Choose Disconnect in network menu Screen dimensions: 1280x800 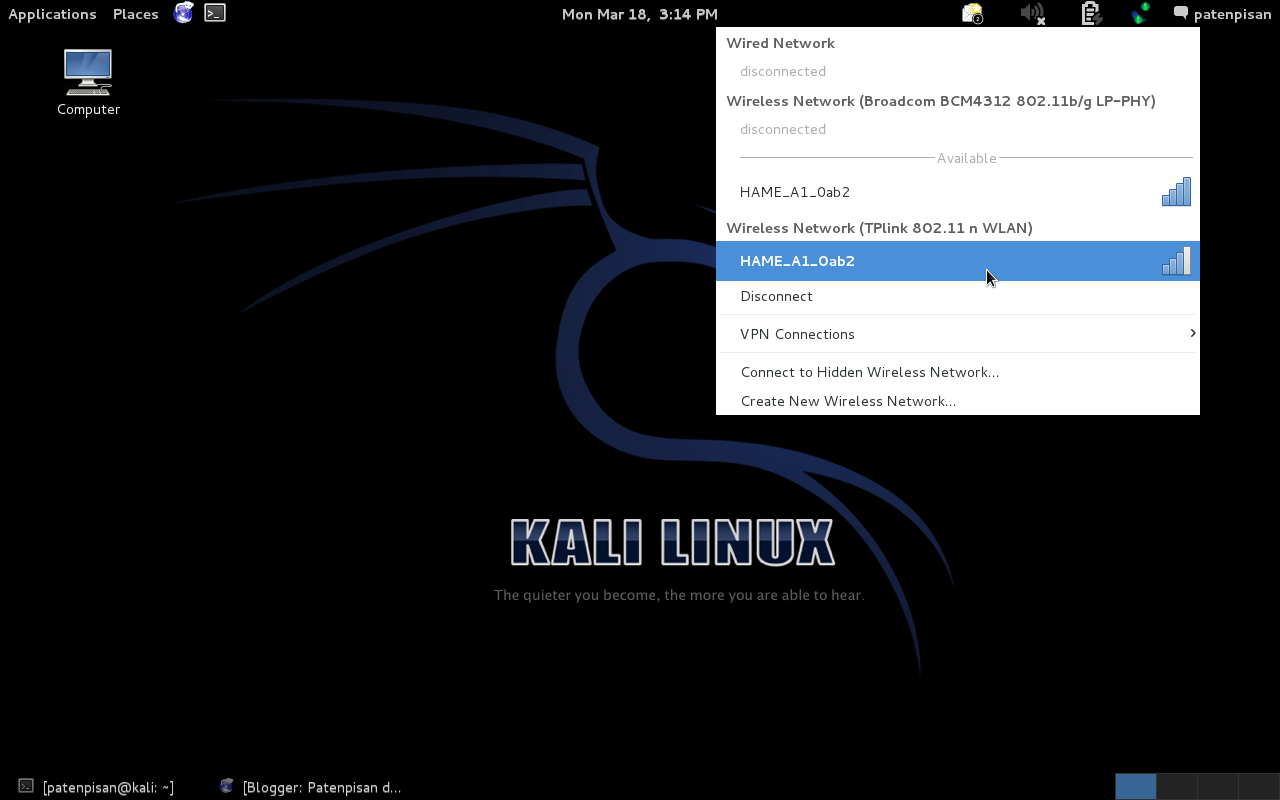point(958,296)
